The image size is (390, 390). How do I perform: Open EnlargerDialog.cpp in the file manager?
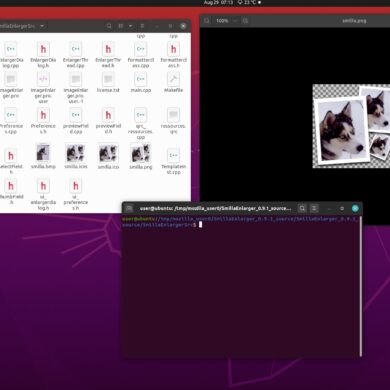tap(10, 55)
